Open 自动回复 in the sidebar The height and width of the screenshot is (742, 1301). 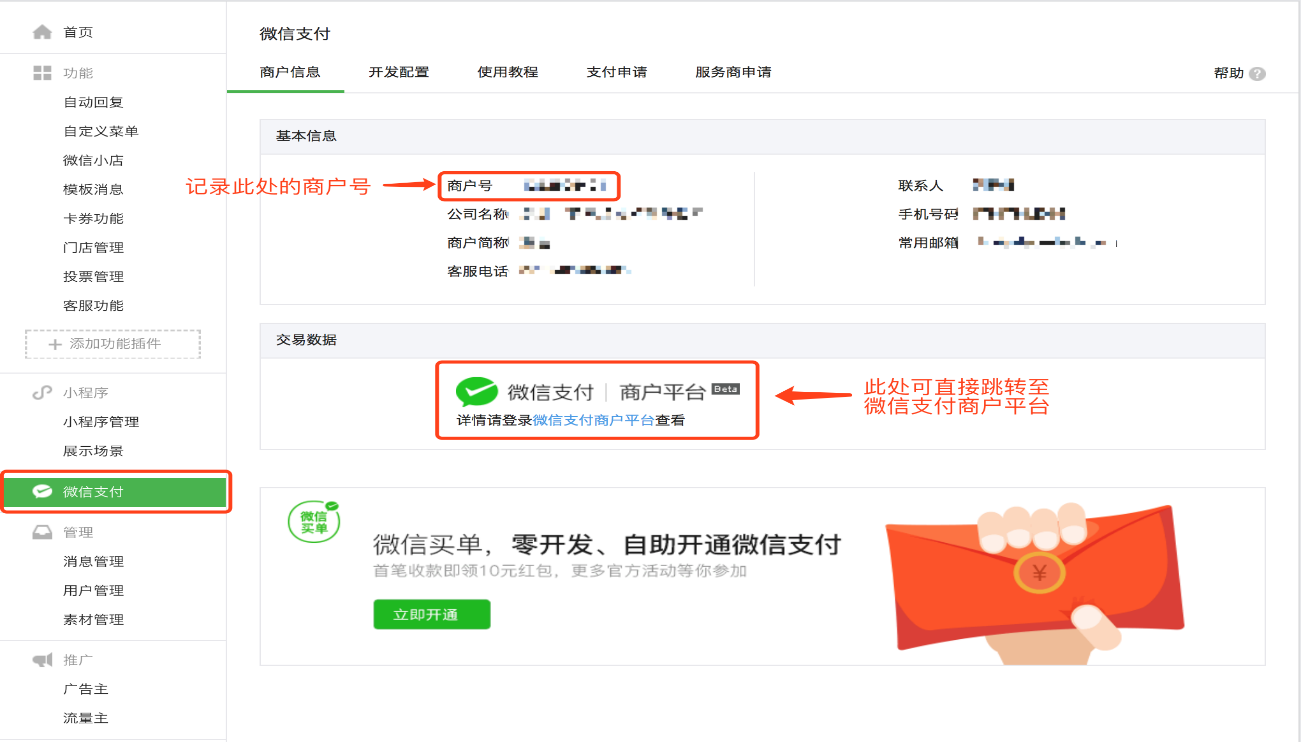[93, 102]
